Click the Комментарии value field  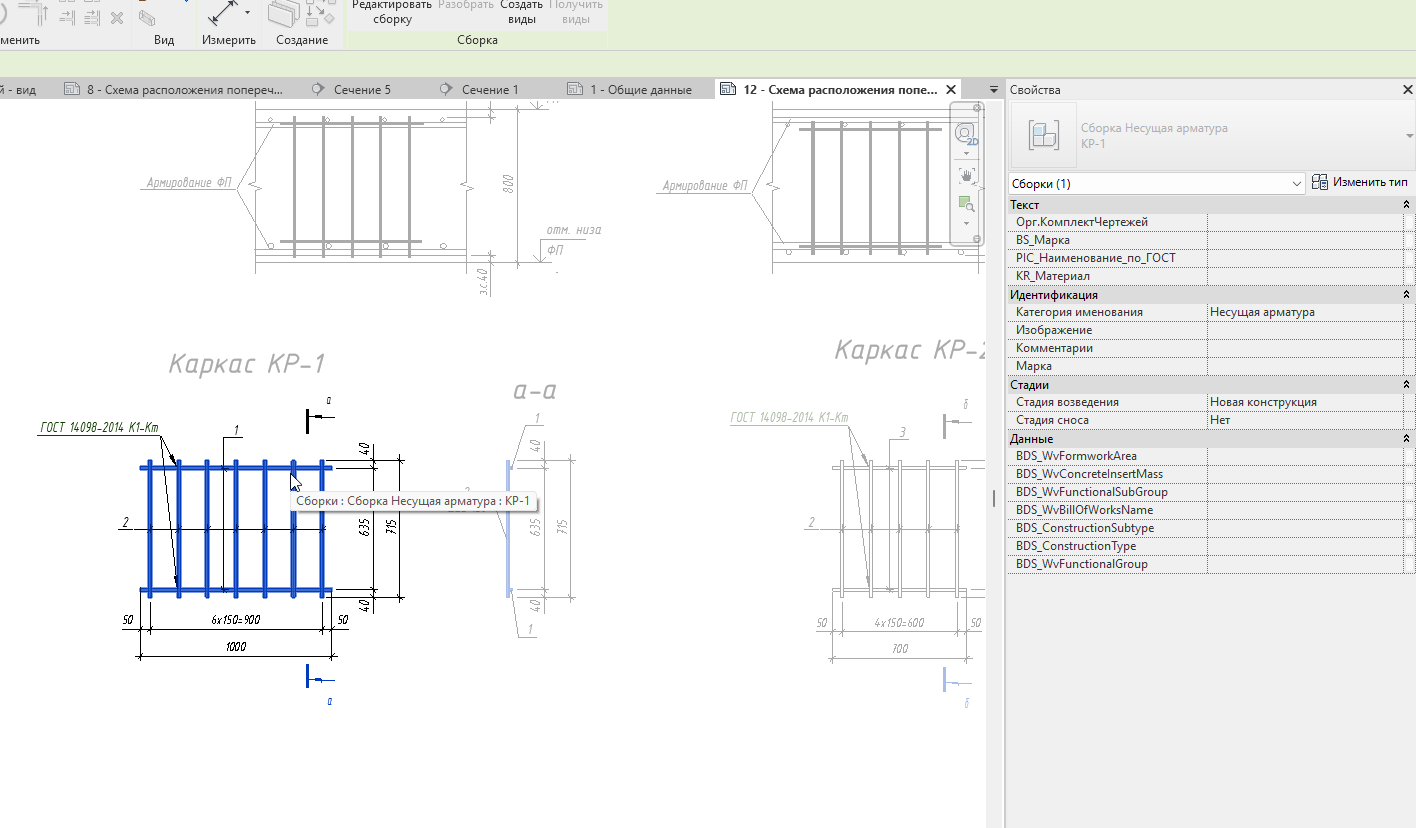pyautogui.click(x=1304, y=348)
